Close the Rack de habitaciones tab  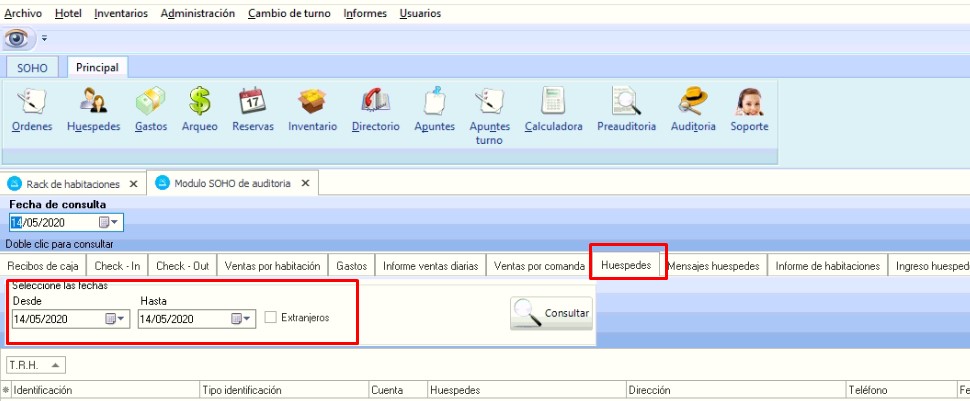click(x=133, y=184)
